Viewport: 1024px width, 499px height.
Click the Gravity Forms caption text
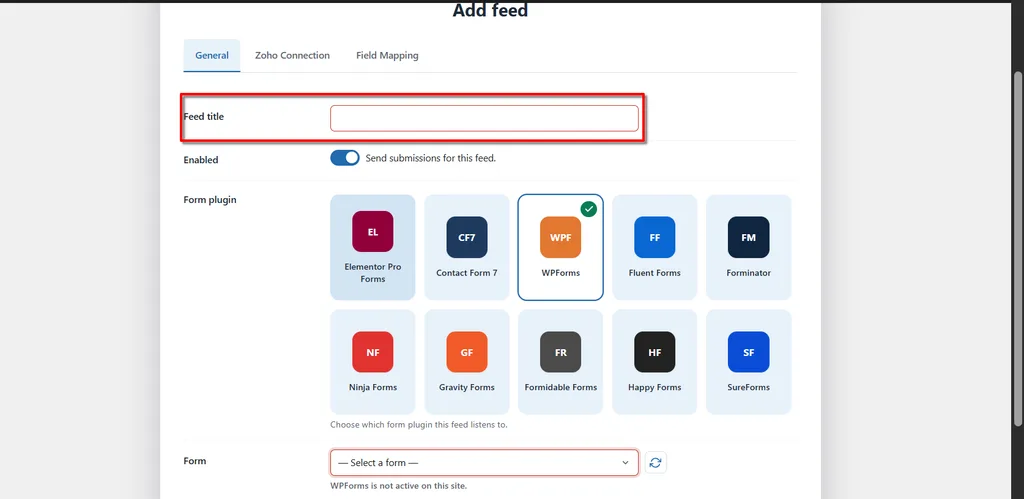[x=466, y=387]
